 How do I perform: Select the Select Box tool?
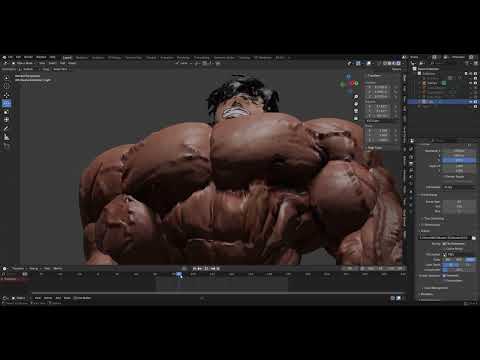click(6, 78)
